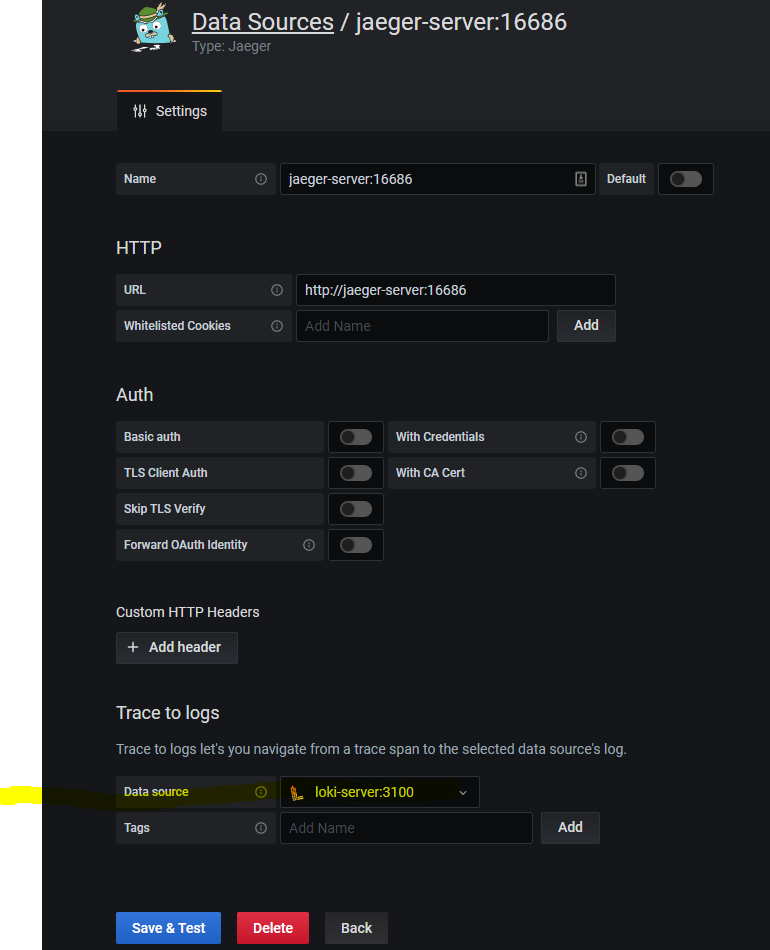Screen dimensions: 770x950
Task: Click the 'Basic auth' label
Action: pyautogui.click(x=152, y=437)
